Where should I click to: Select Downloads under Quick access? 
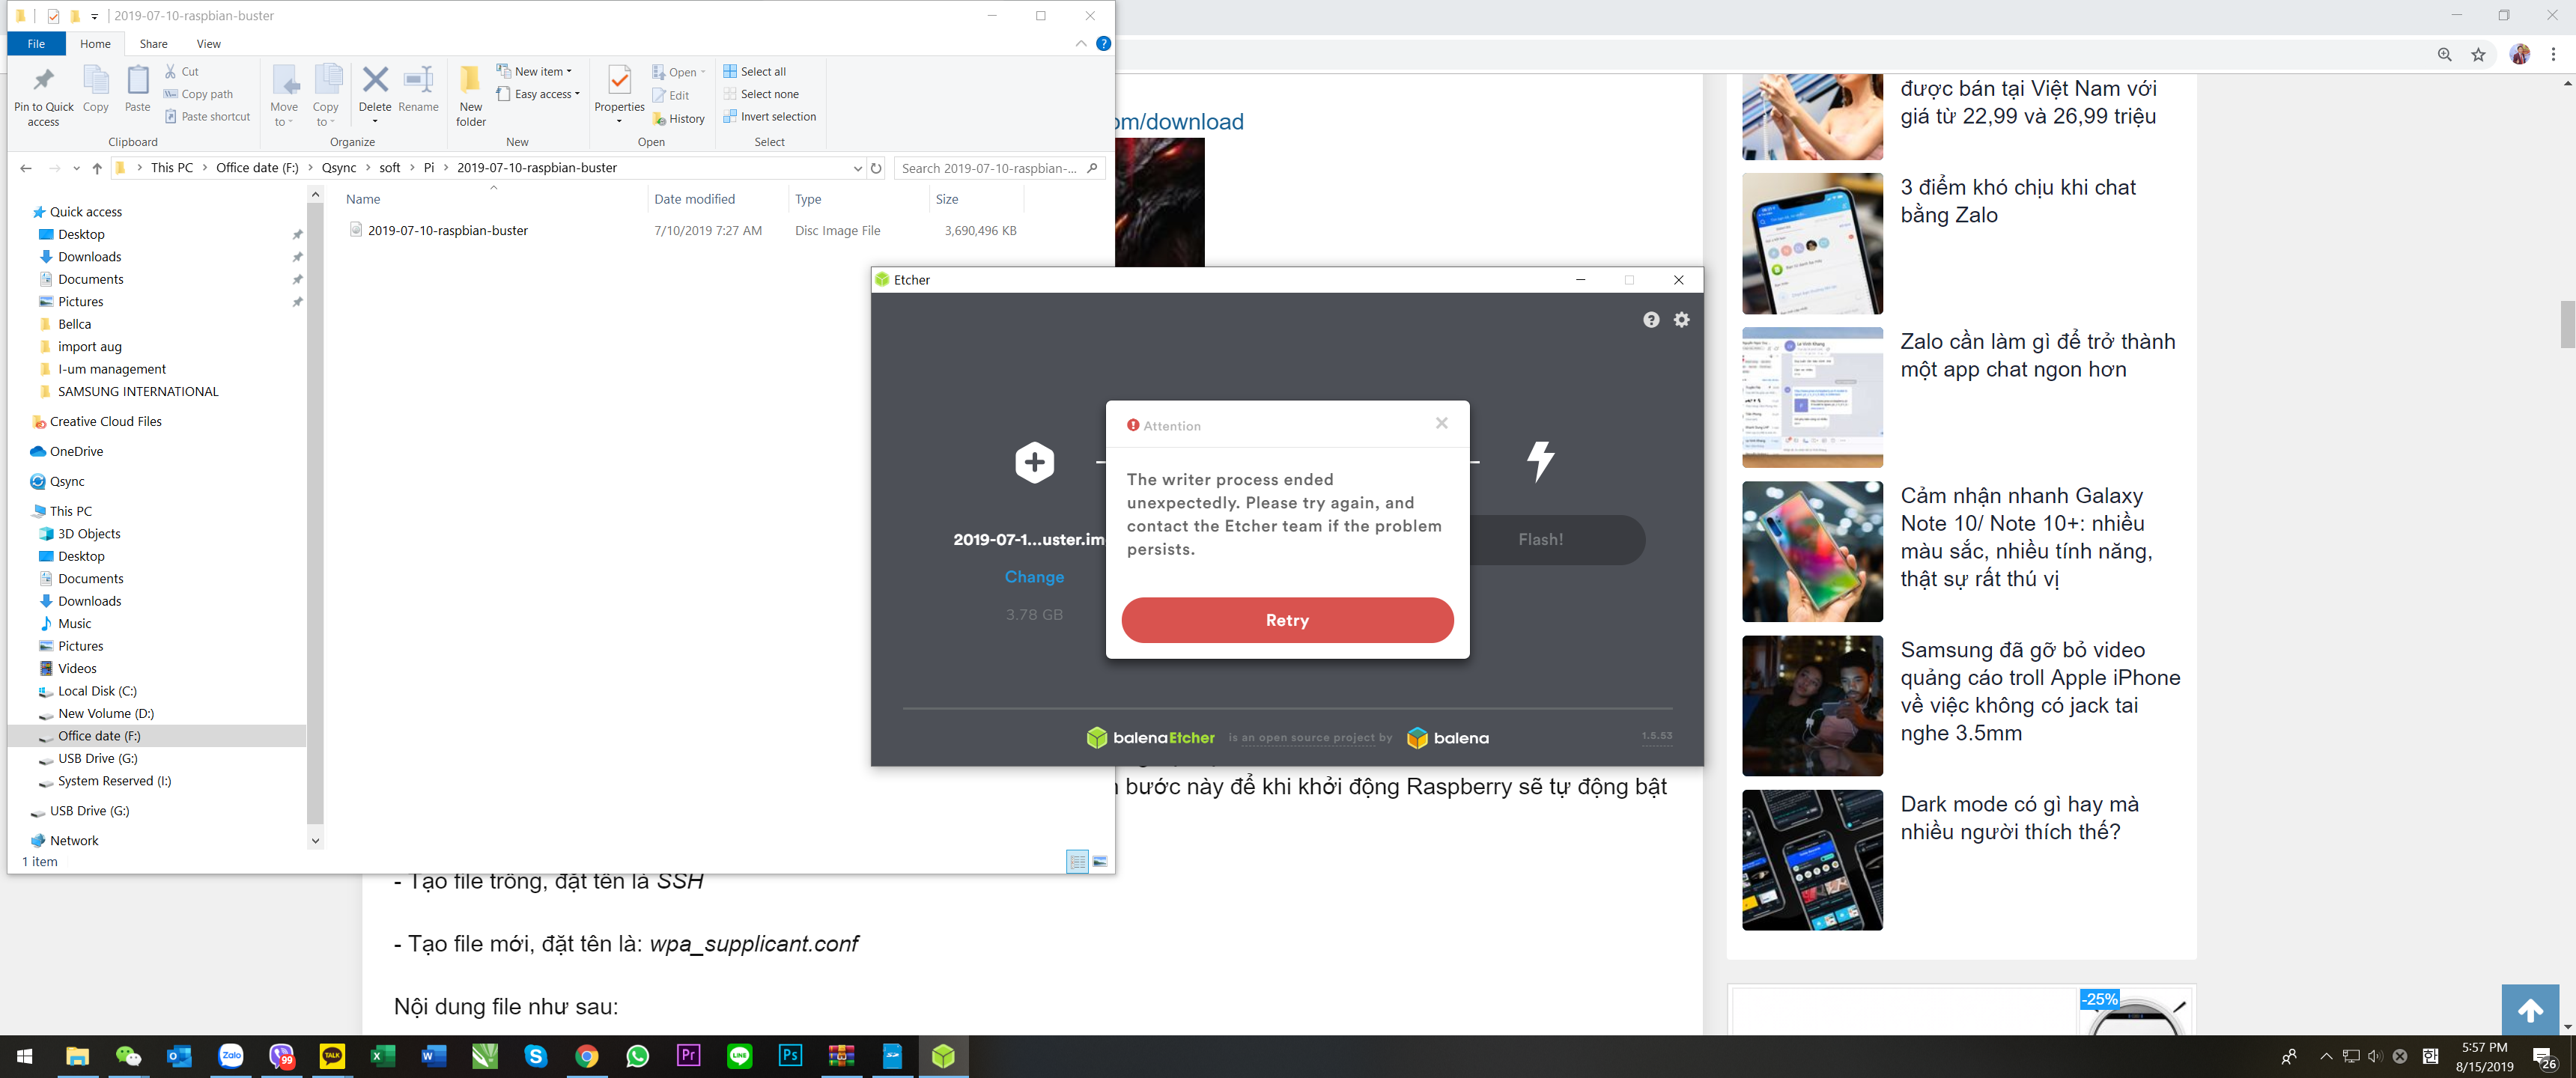coord(89,257)
